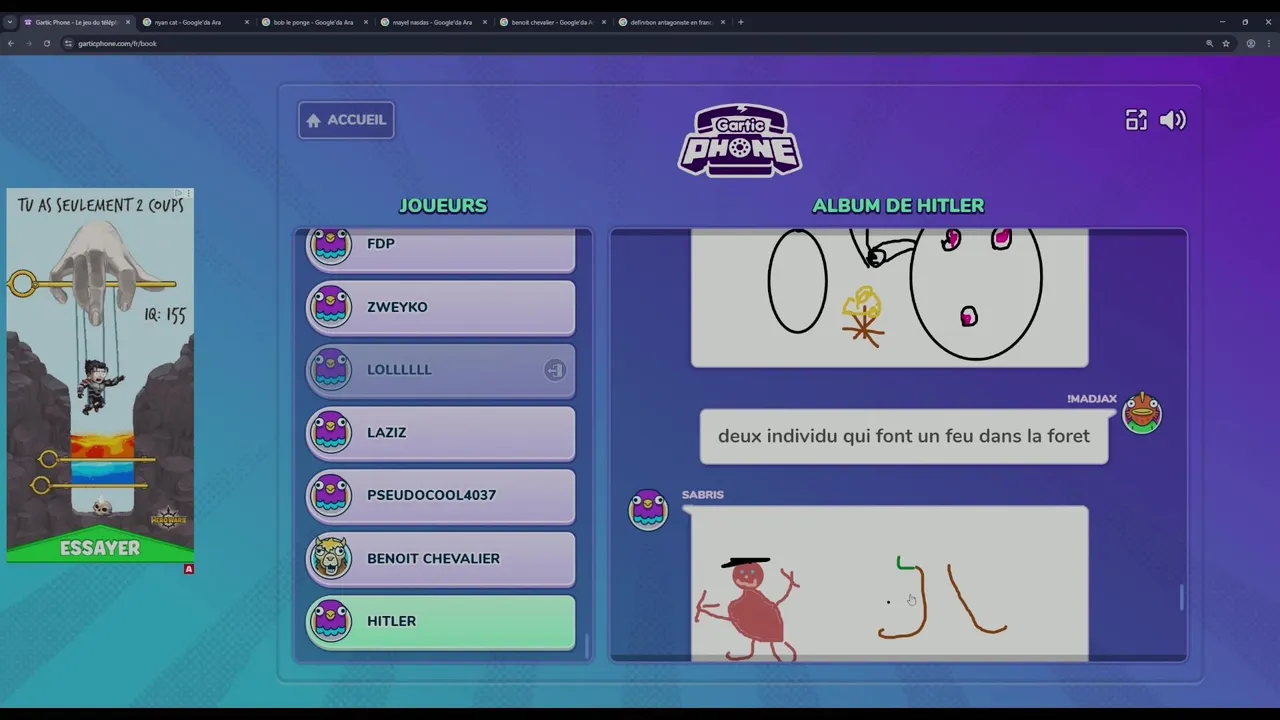Click ESSAYER on the ad banner
This screenshot has height=720, width=1280.
(x=100, y=548)
